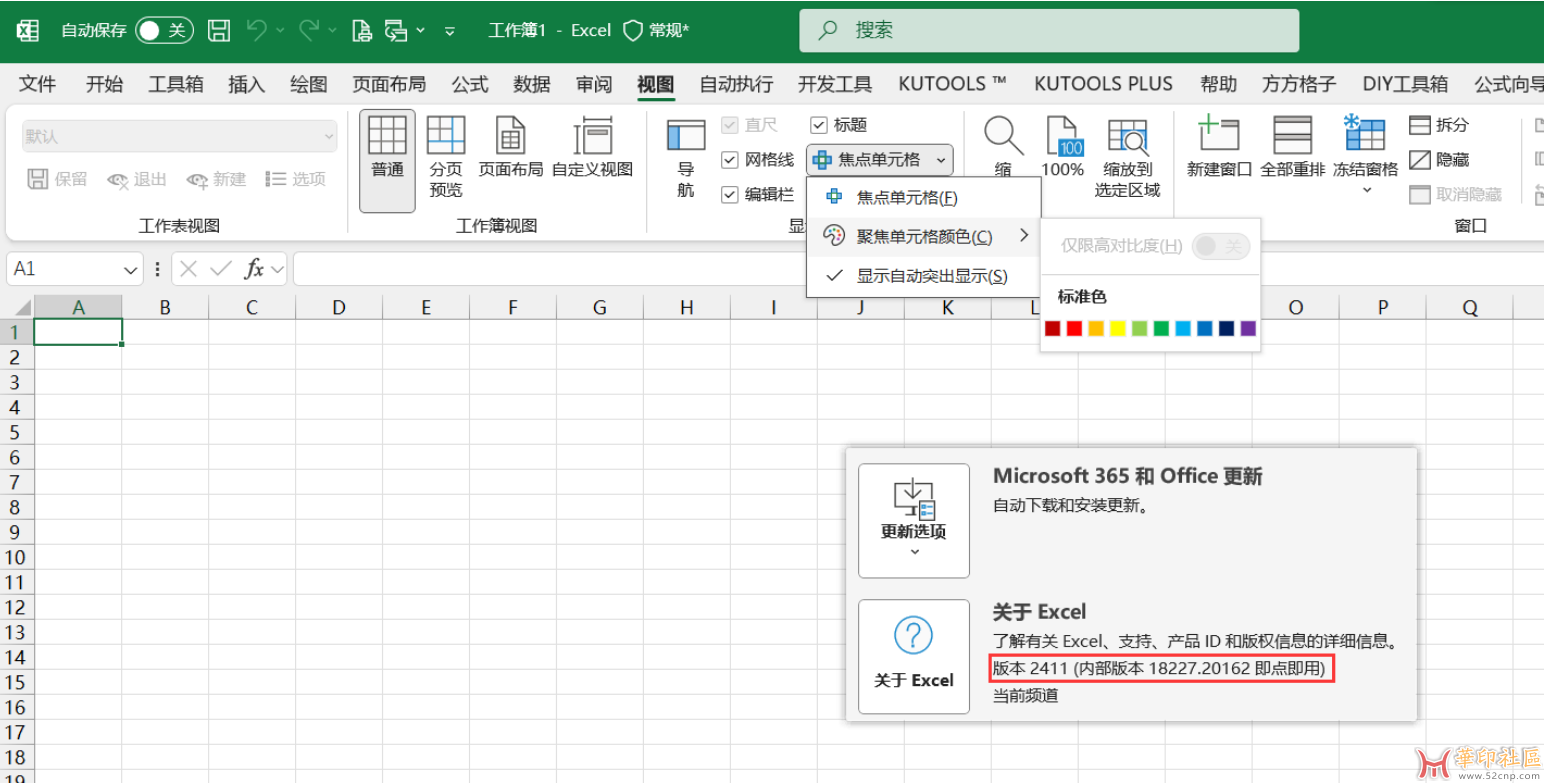Screen dimensions: 1544x783
Task: Switch to the 公式 formulas tab
Action: click(x=470, y=84)
